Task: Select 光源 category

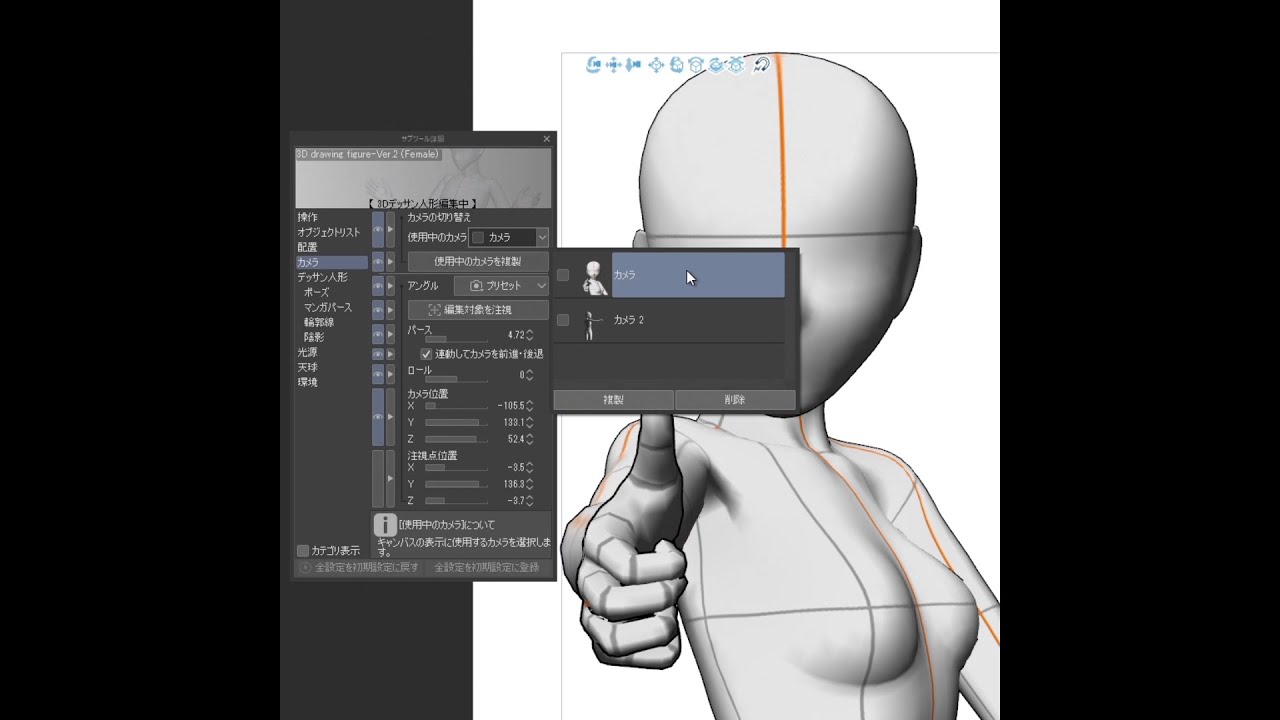Action: pyautogui.click(x=307, y=352)
